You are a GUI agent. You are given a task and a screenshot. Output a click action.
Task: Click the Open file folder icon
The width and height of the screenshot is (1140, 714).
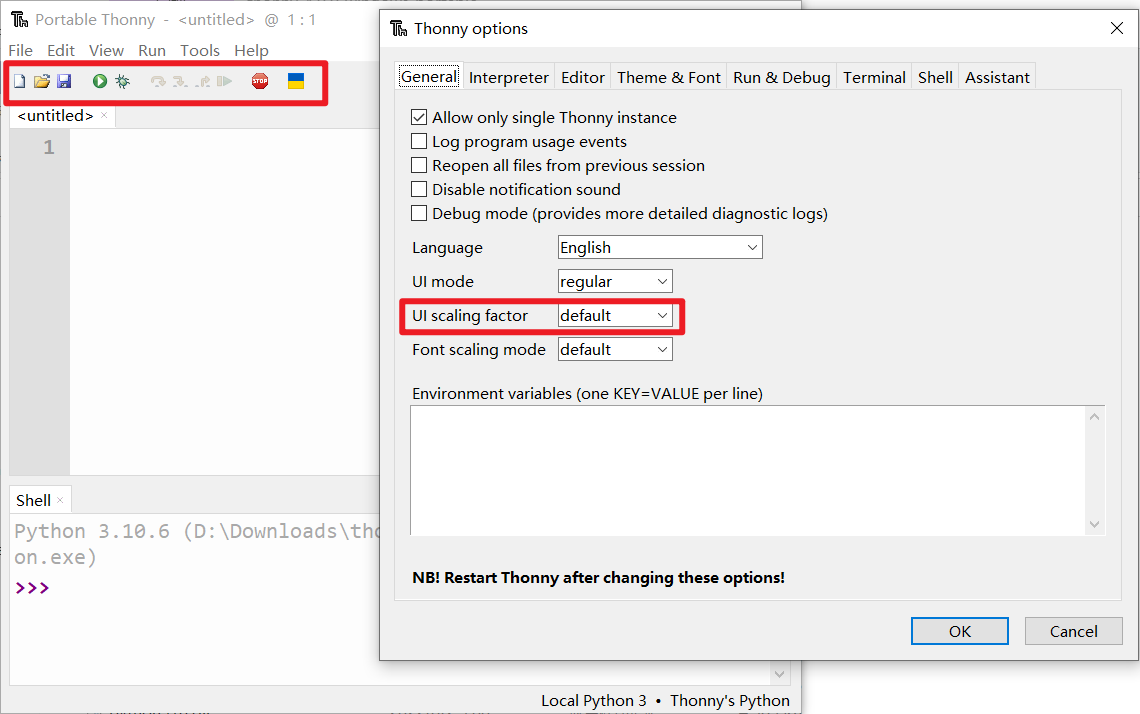click(41, 81)
